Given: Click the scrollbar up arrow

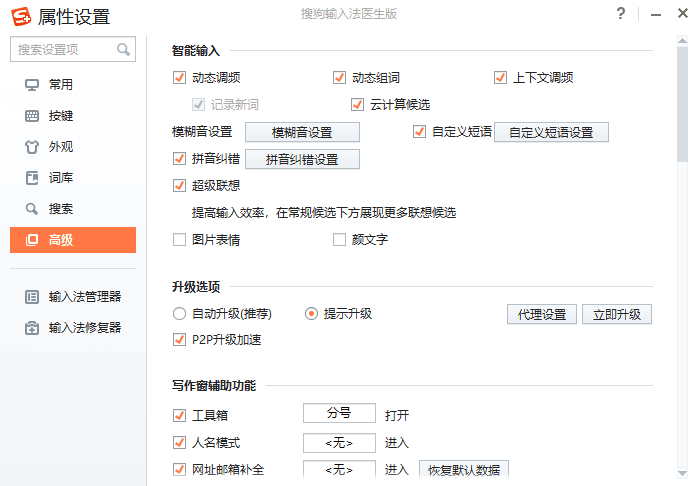Looking at the screenshot, I should tap(682, 41).
